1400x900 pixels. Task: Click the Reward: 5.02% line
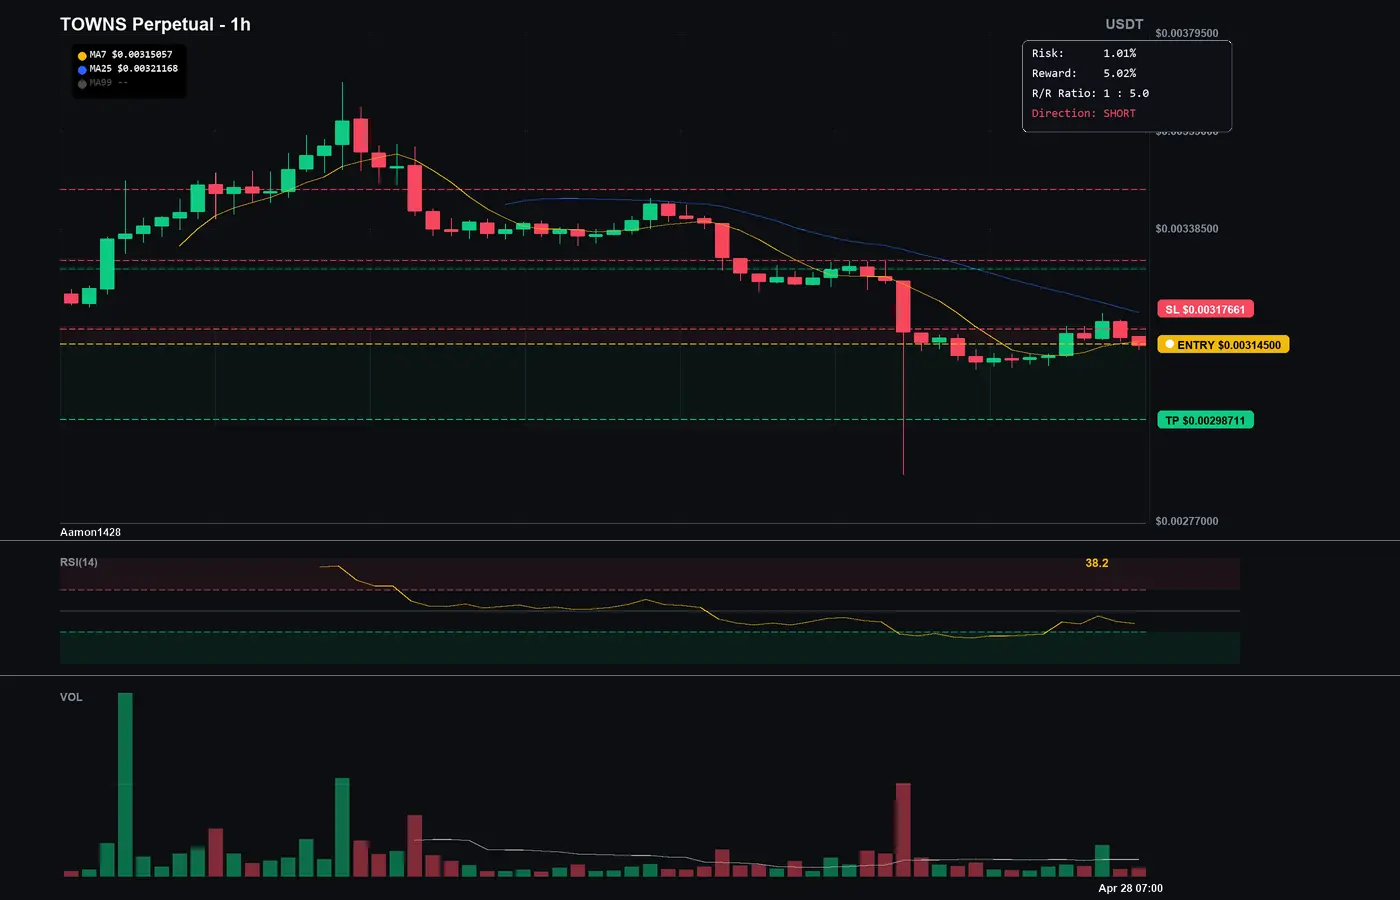(x=1084, y=74)
